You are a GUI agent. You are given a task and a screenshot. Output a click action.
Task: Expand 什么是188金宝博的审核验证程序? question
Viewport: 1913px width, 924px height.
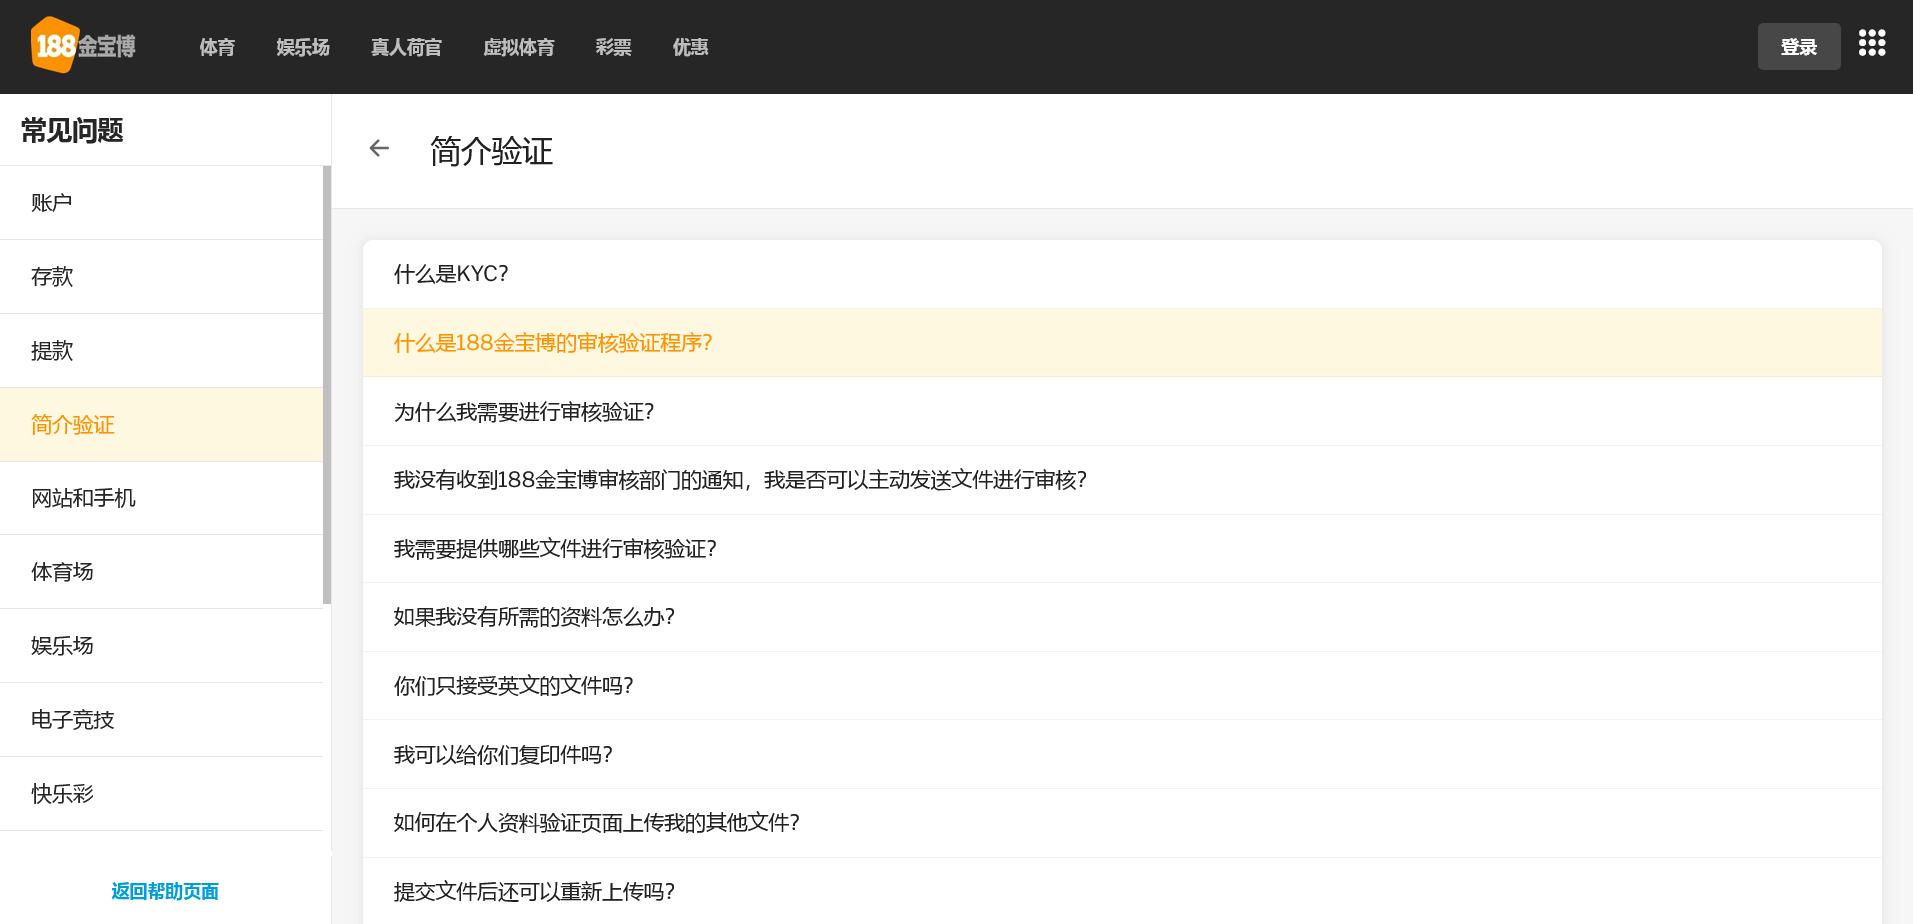[x=1122, y=343]
